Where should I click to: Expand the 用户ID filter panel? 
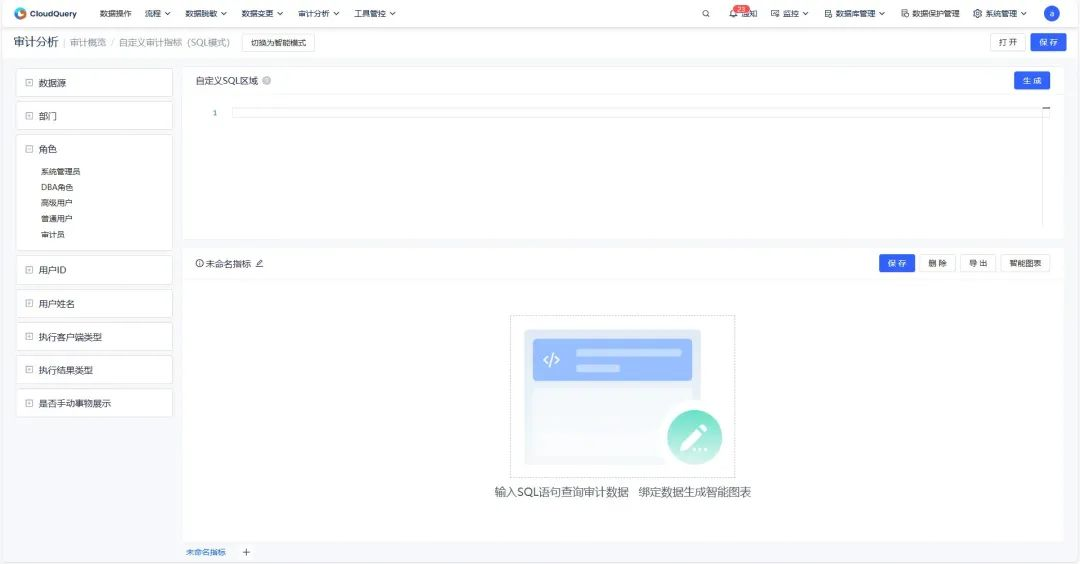[x=29, y=270]
